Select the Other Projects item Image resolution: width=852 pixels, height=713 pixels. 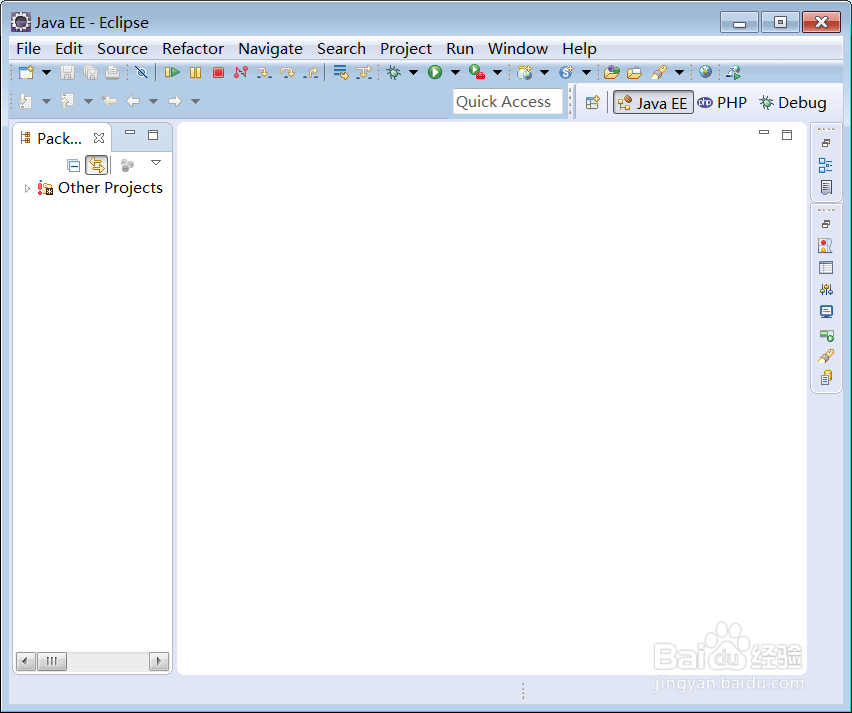[110, 187]
